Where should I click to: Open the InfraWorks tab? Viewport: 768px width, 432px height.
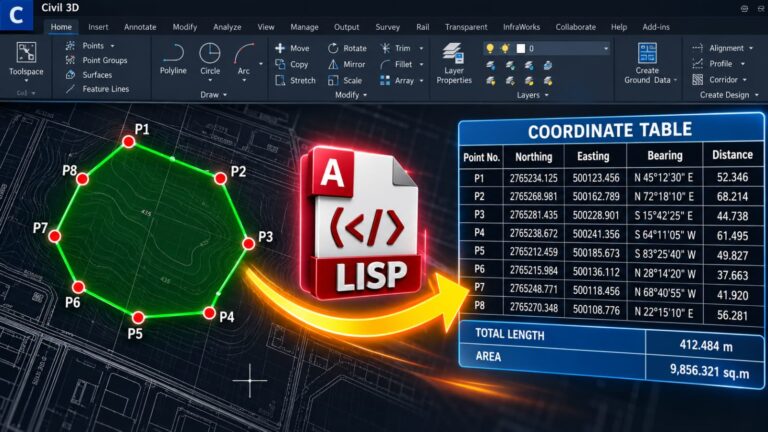click(x=521, y=27)
